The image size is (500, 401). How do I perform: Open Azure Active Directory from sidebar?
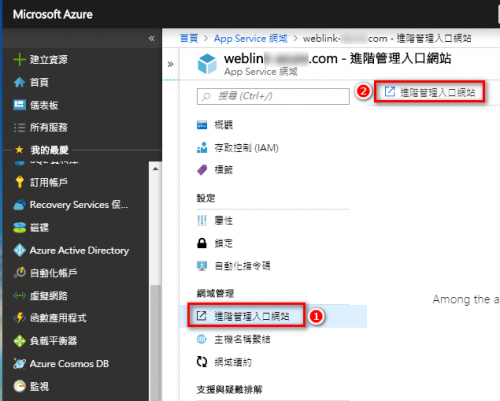point(71,250)
